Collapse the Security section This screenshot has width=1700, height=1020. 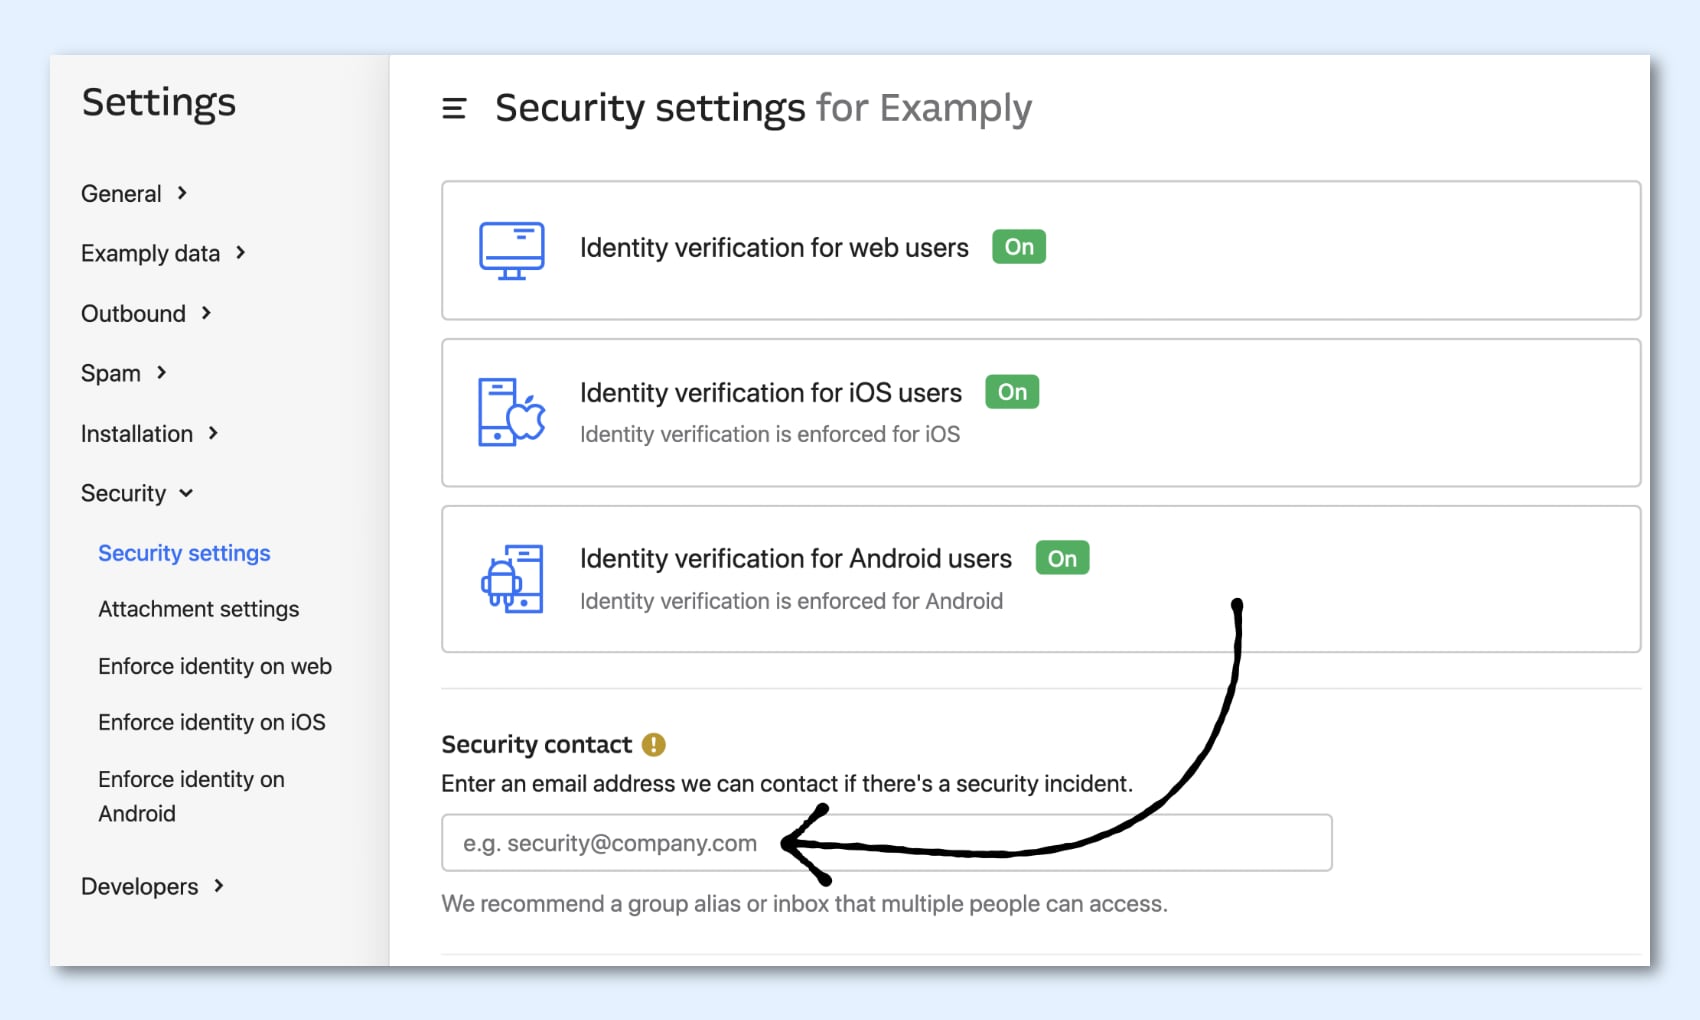(x=137, y=494)
